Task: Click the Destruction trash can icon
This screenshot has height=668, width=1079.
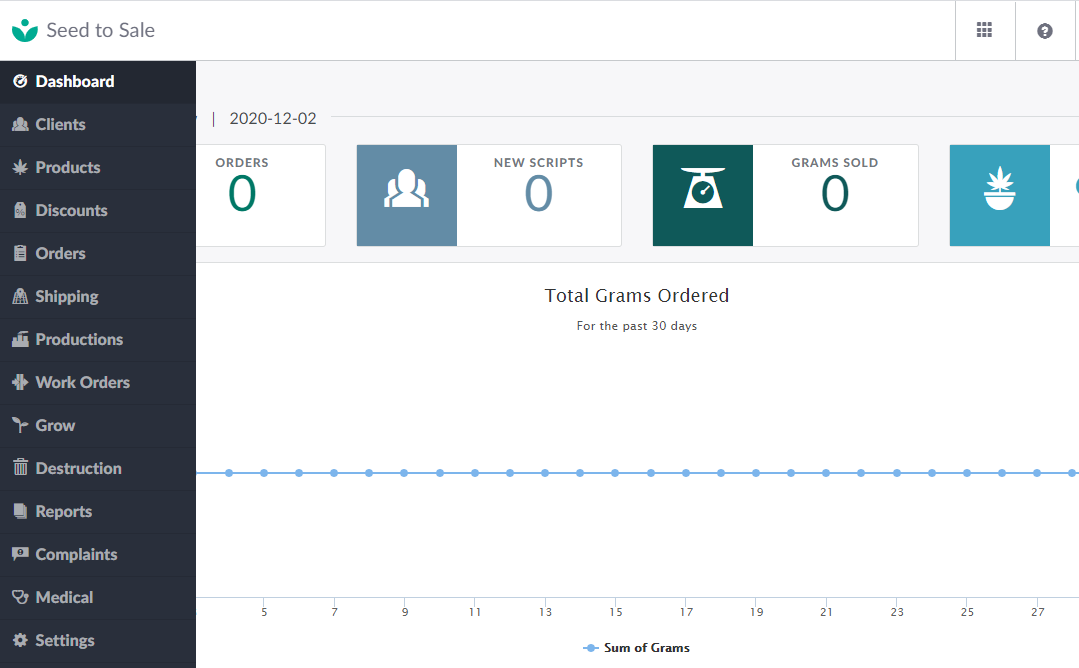Action: (20, 468)
